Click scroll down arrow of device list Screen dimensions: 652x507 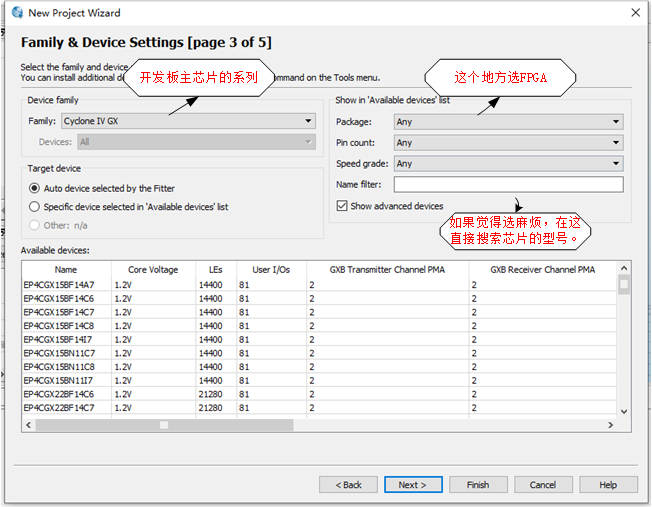[x=624, y=412]
